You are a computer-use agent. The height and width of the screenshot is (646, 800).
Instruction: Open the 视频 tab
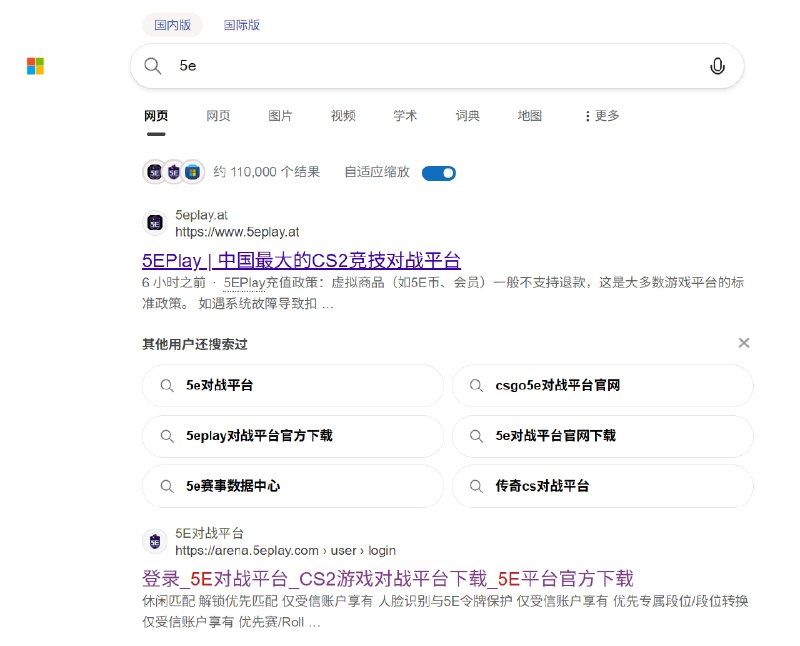pos(343,116)
